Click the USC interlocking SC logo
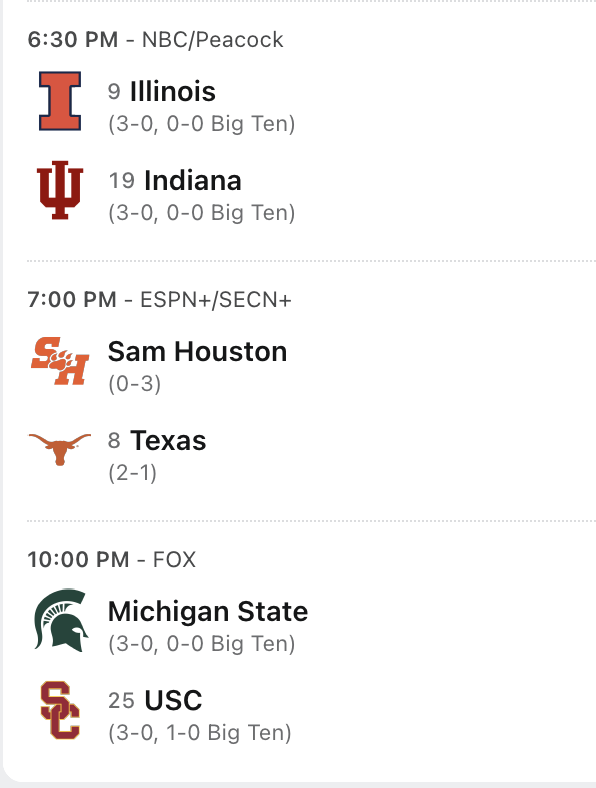 click(60, 710)
